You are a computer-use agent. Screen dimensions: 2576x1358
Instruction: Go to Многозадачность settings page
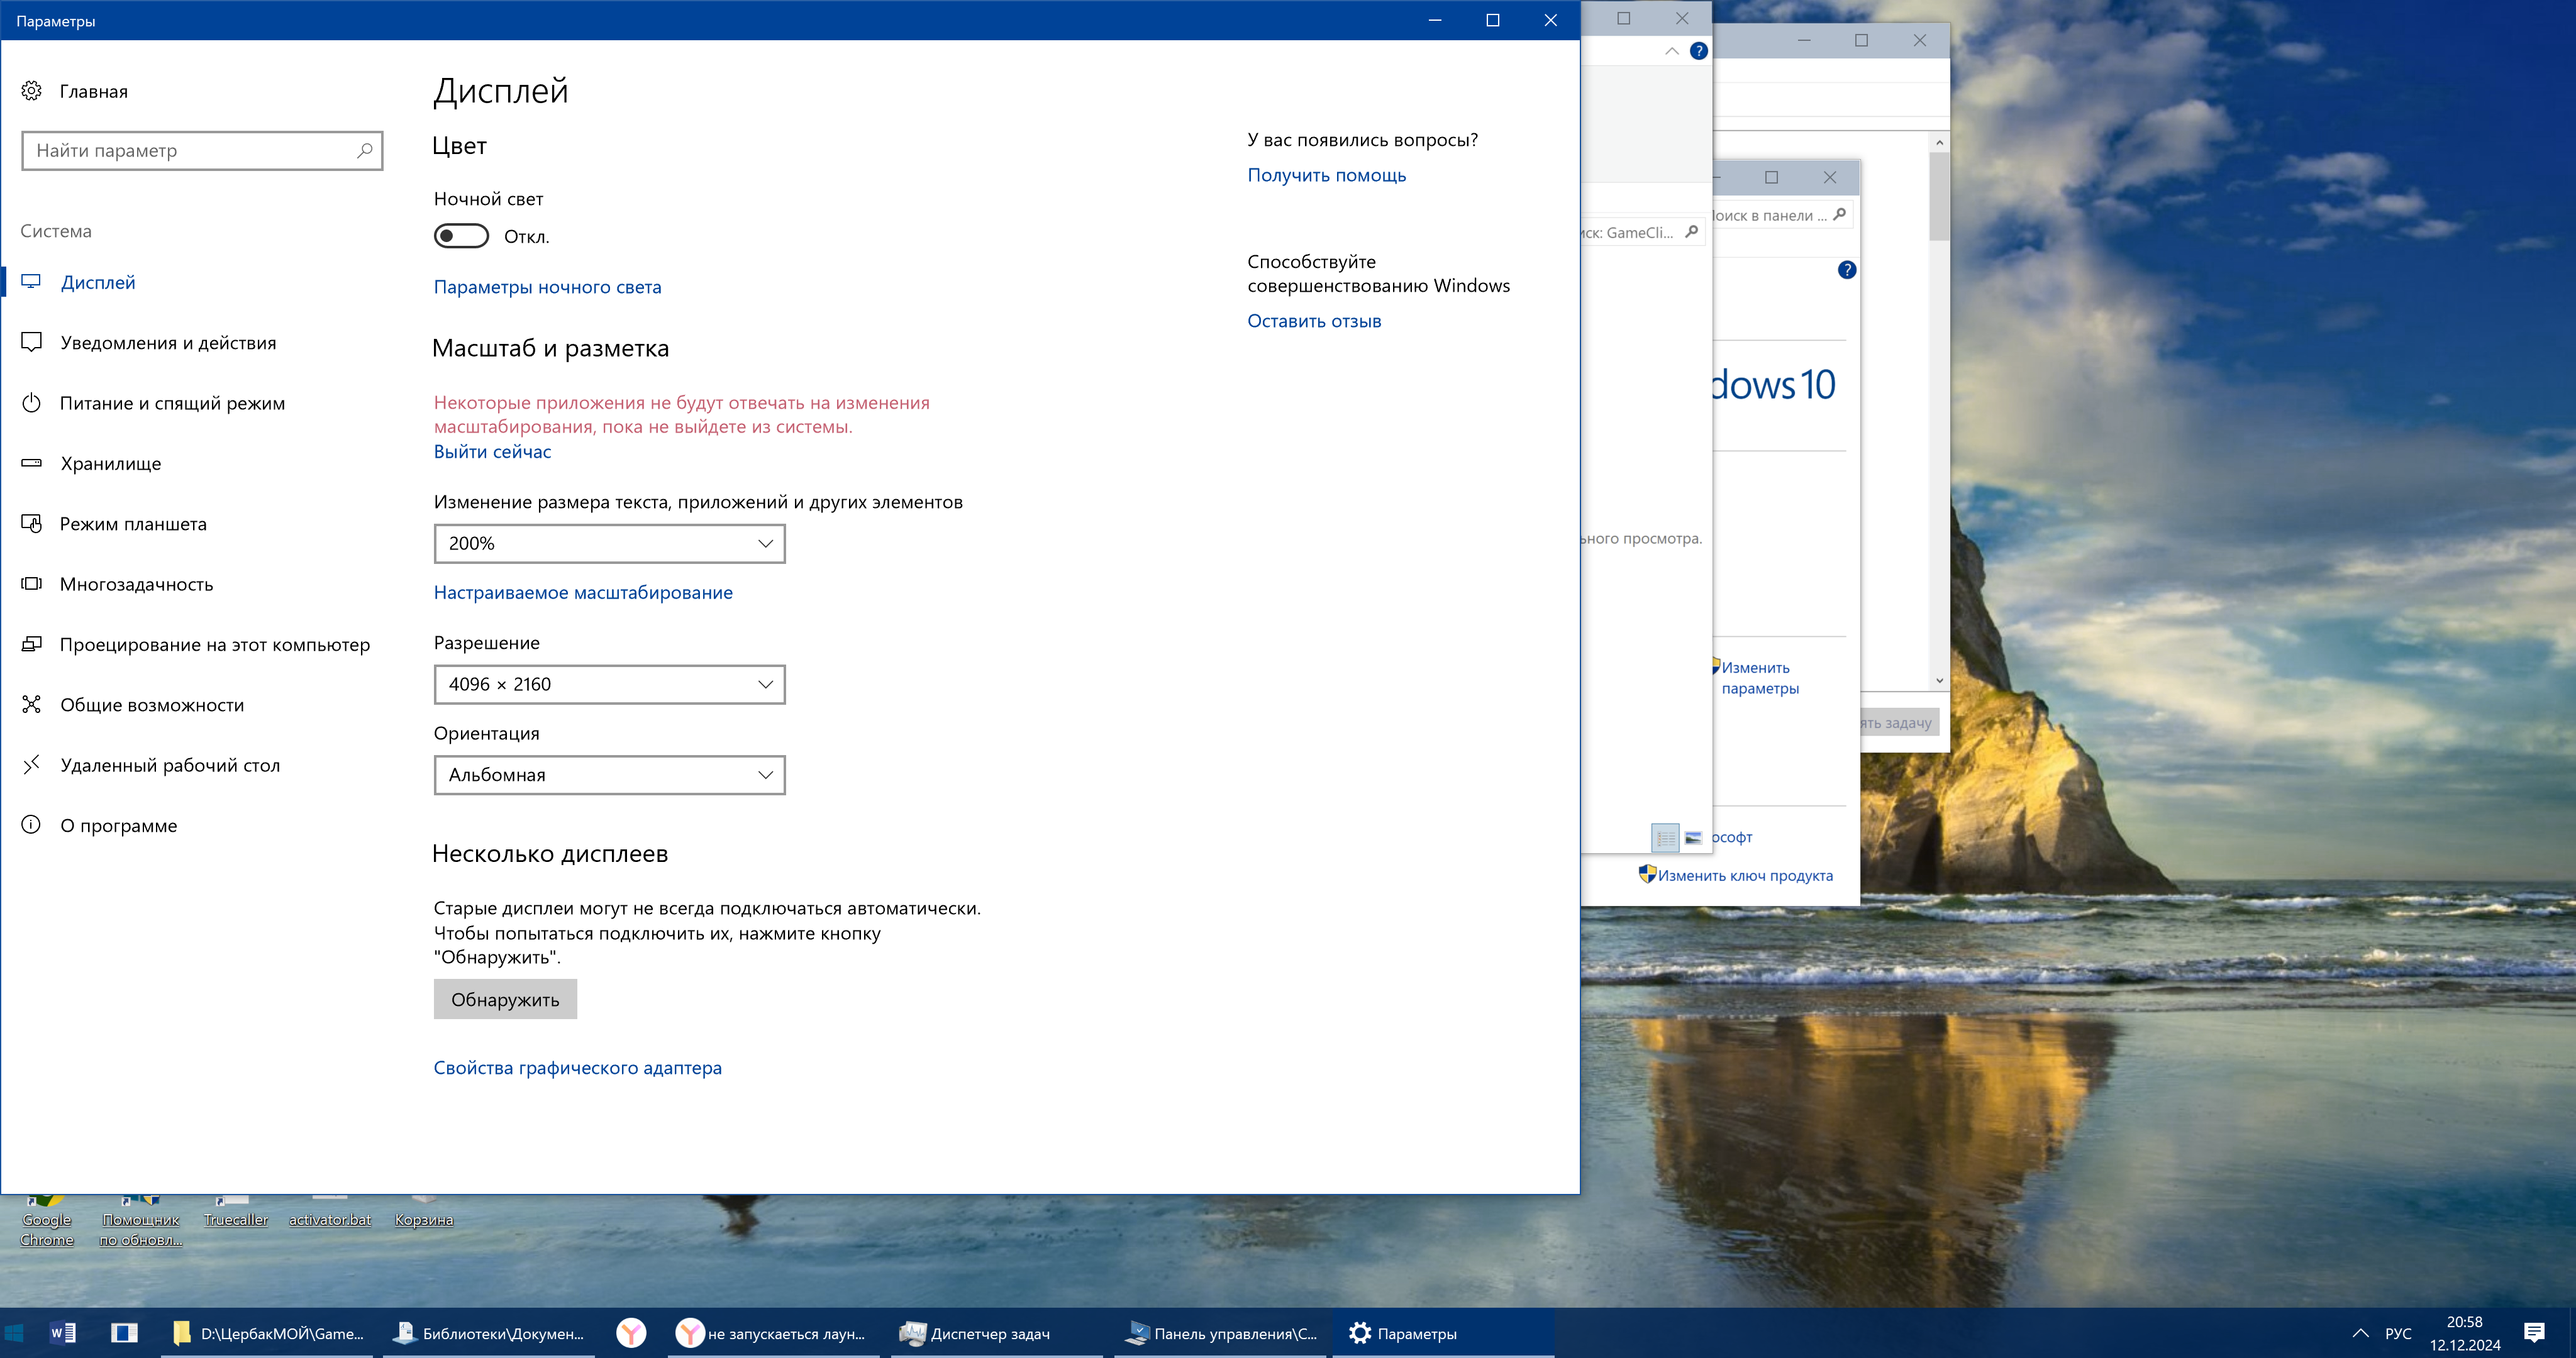pos(136,584)
